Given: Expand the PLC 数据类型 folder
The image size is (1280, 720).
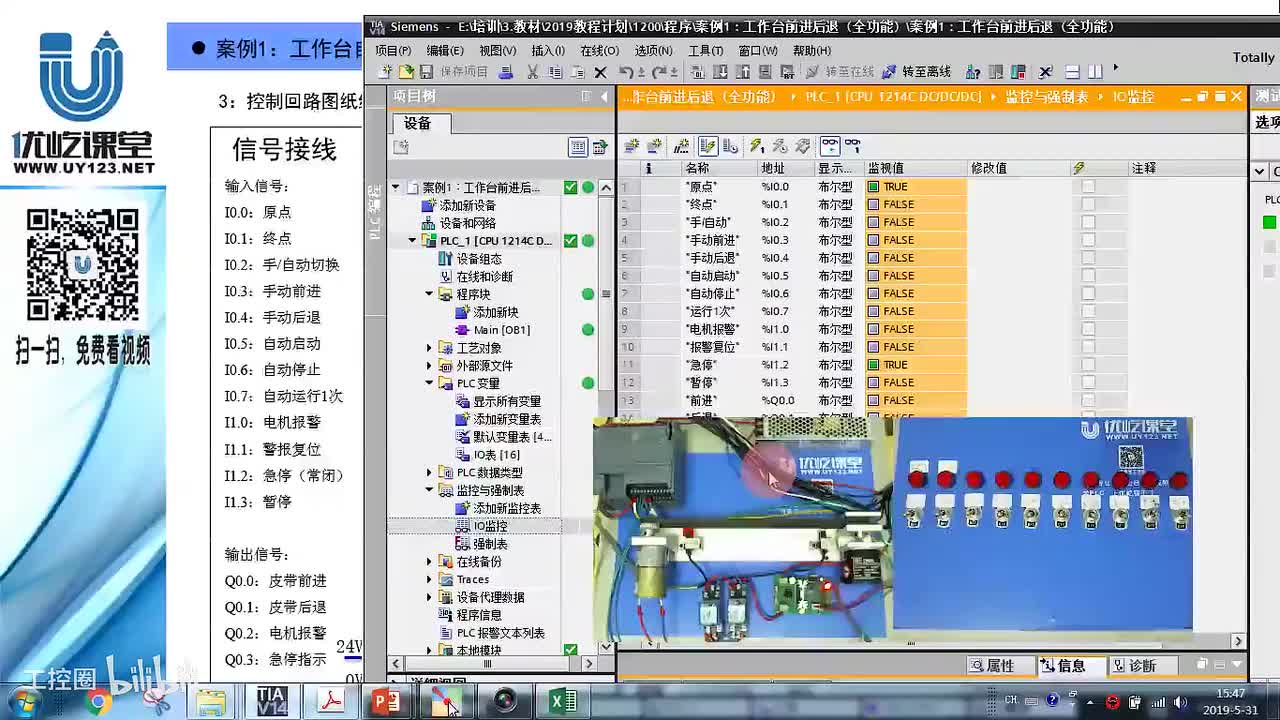Looking at the screenshot, I should pos(430,473).
